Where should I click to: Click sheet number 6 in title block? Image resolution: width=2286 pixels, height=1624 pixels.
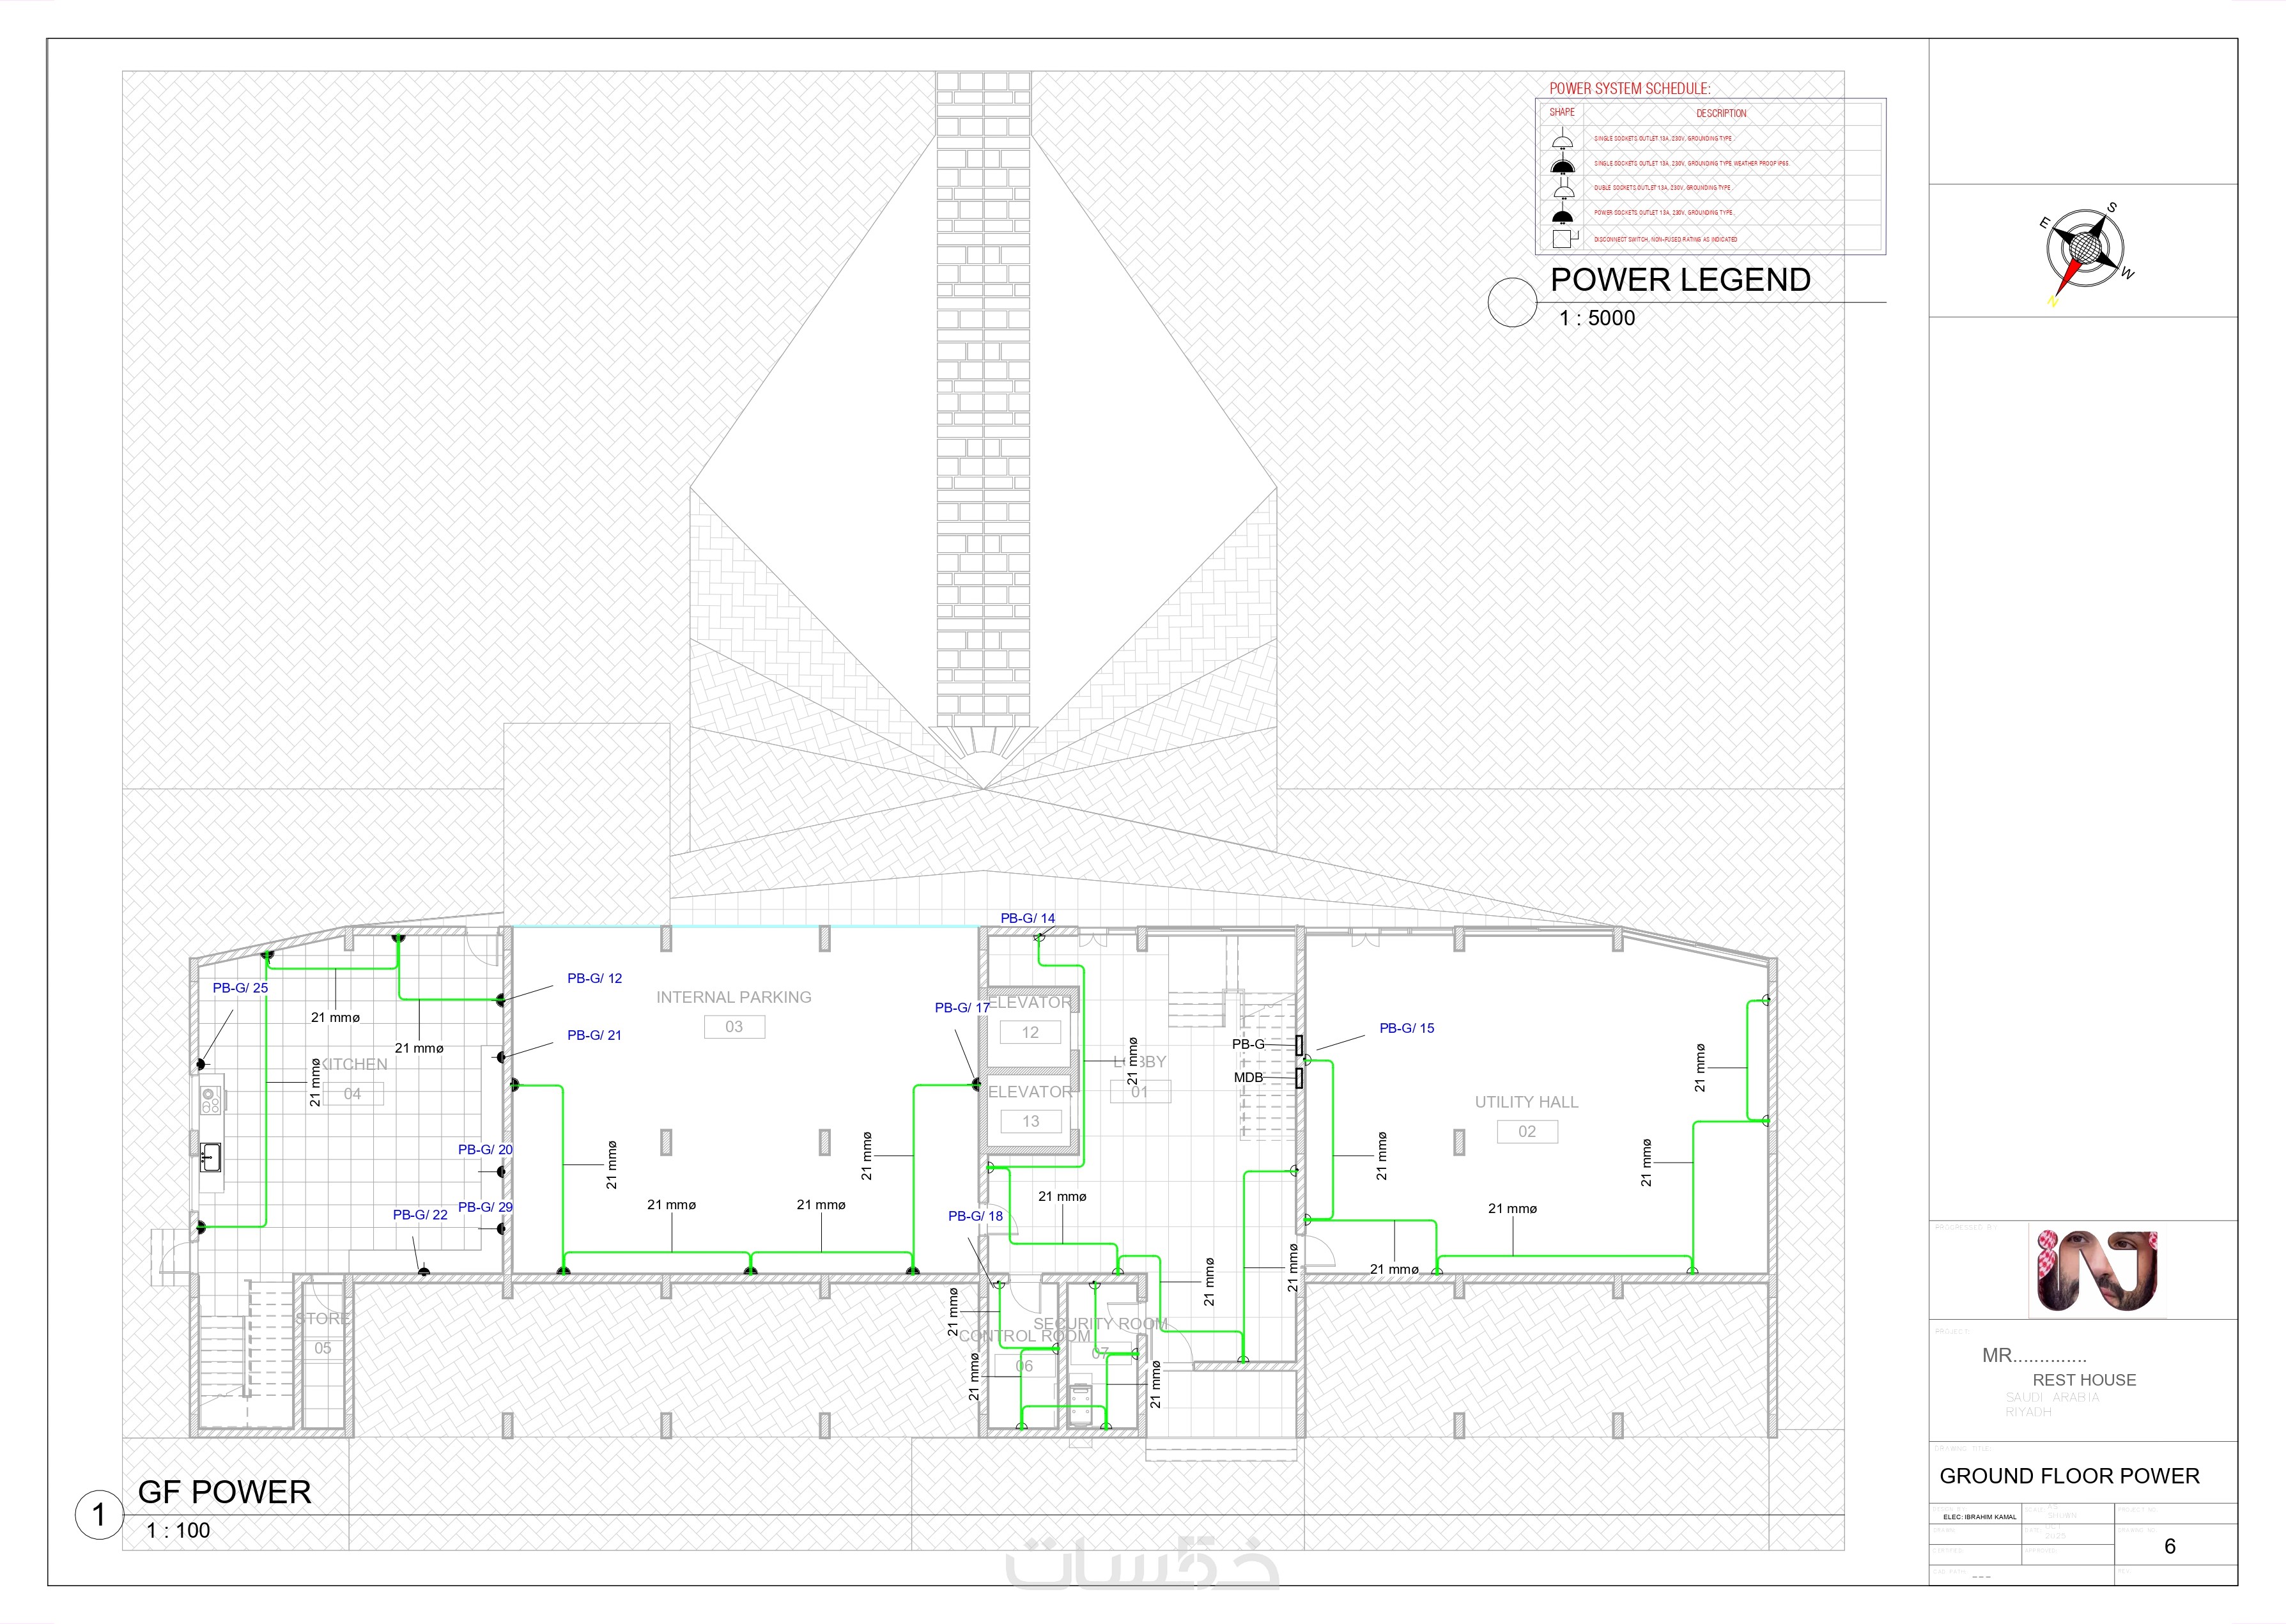tap(2169, 1546)
